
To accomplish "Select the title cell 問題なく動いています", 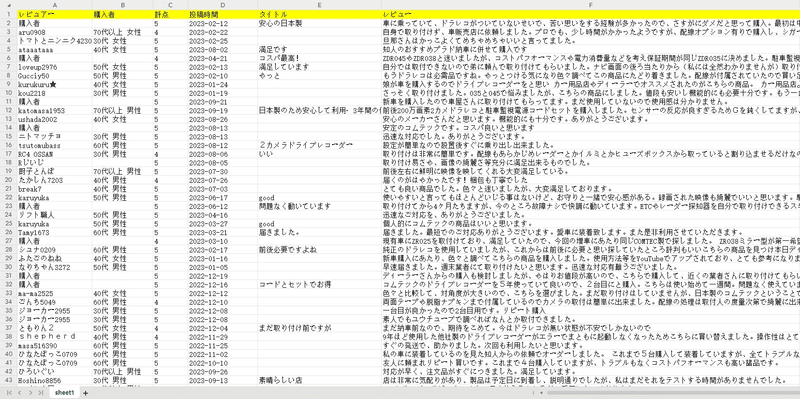I will pos(319,206).
